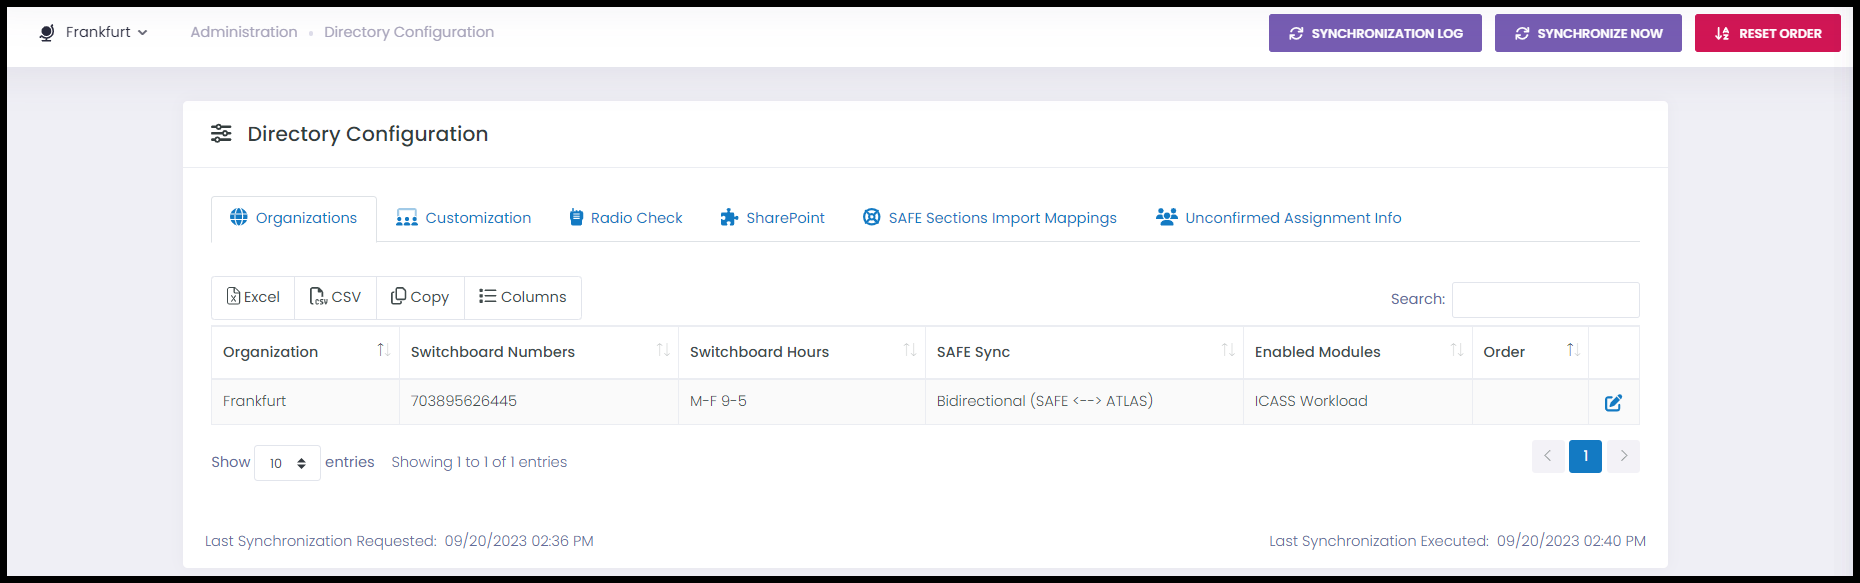Open the SAFE Sections Import Mappings tab
1860x583 pixels.
coord(990,218)
